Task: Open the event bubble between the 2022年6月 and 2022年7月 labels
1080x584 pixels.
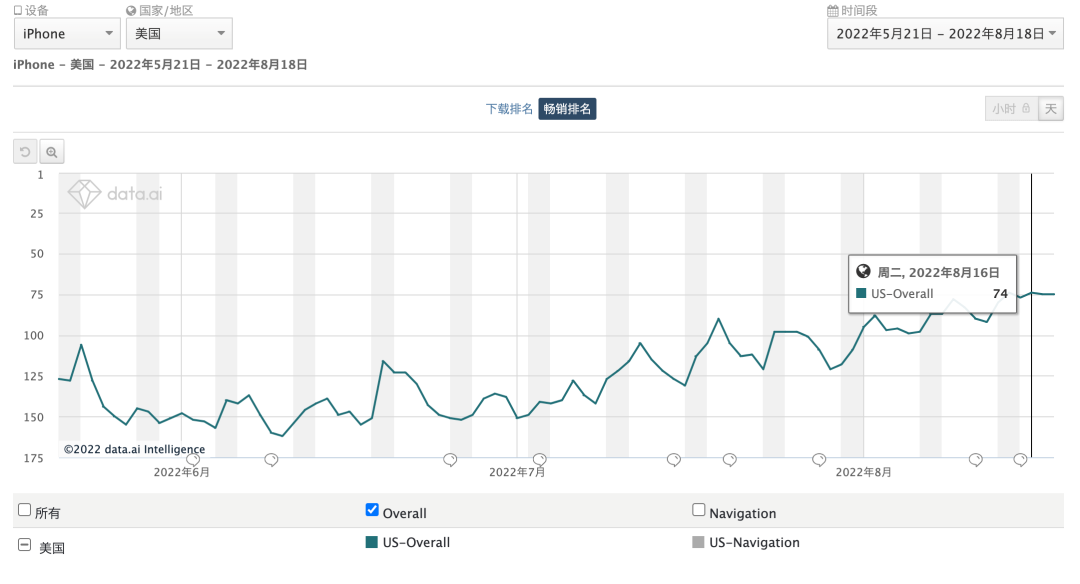Action: tap(271, 459)
